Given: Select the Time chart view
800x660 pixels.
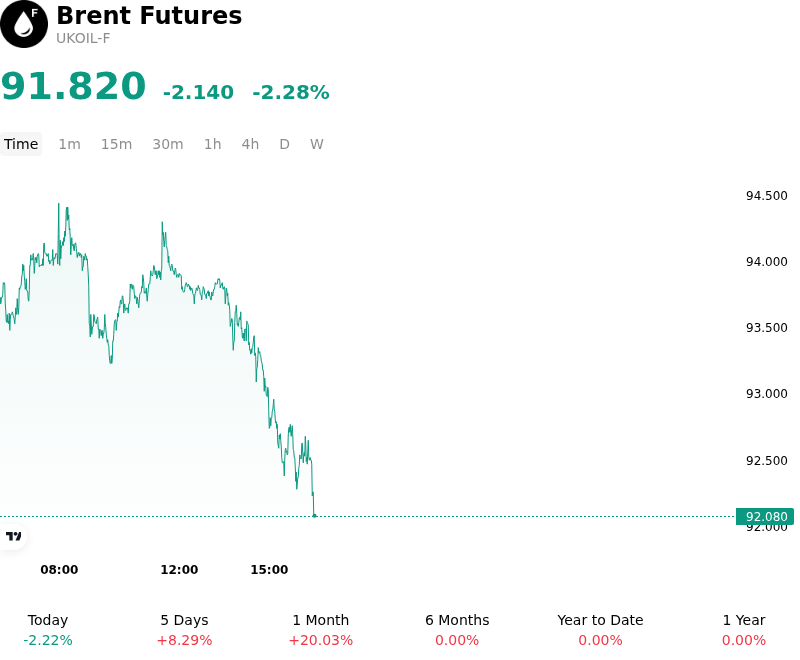Looking at the screenshot, I should coord(21,144).
